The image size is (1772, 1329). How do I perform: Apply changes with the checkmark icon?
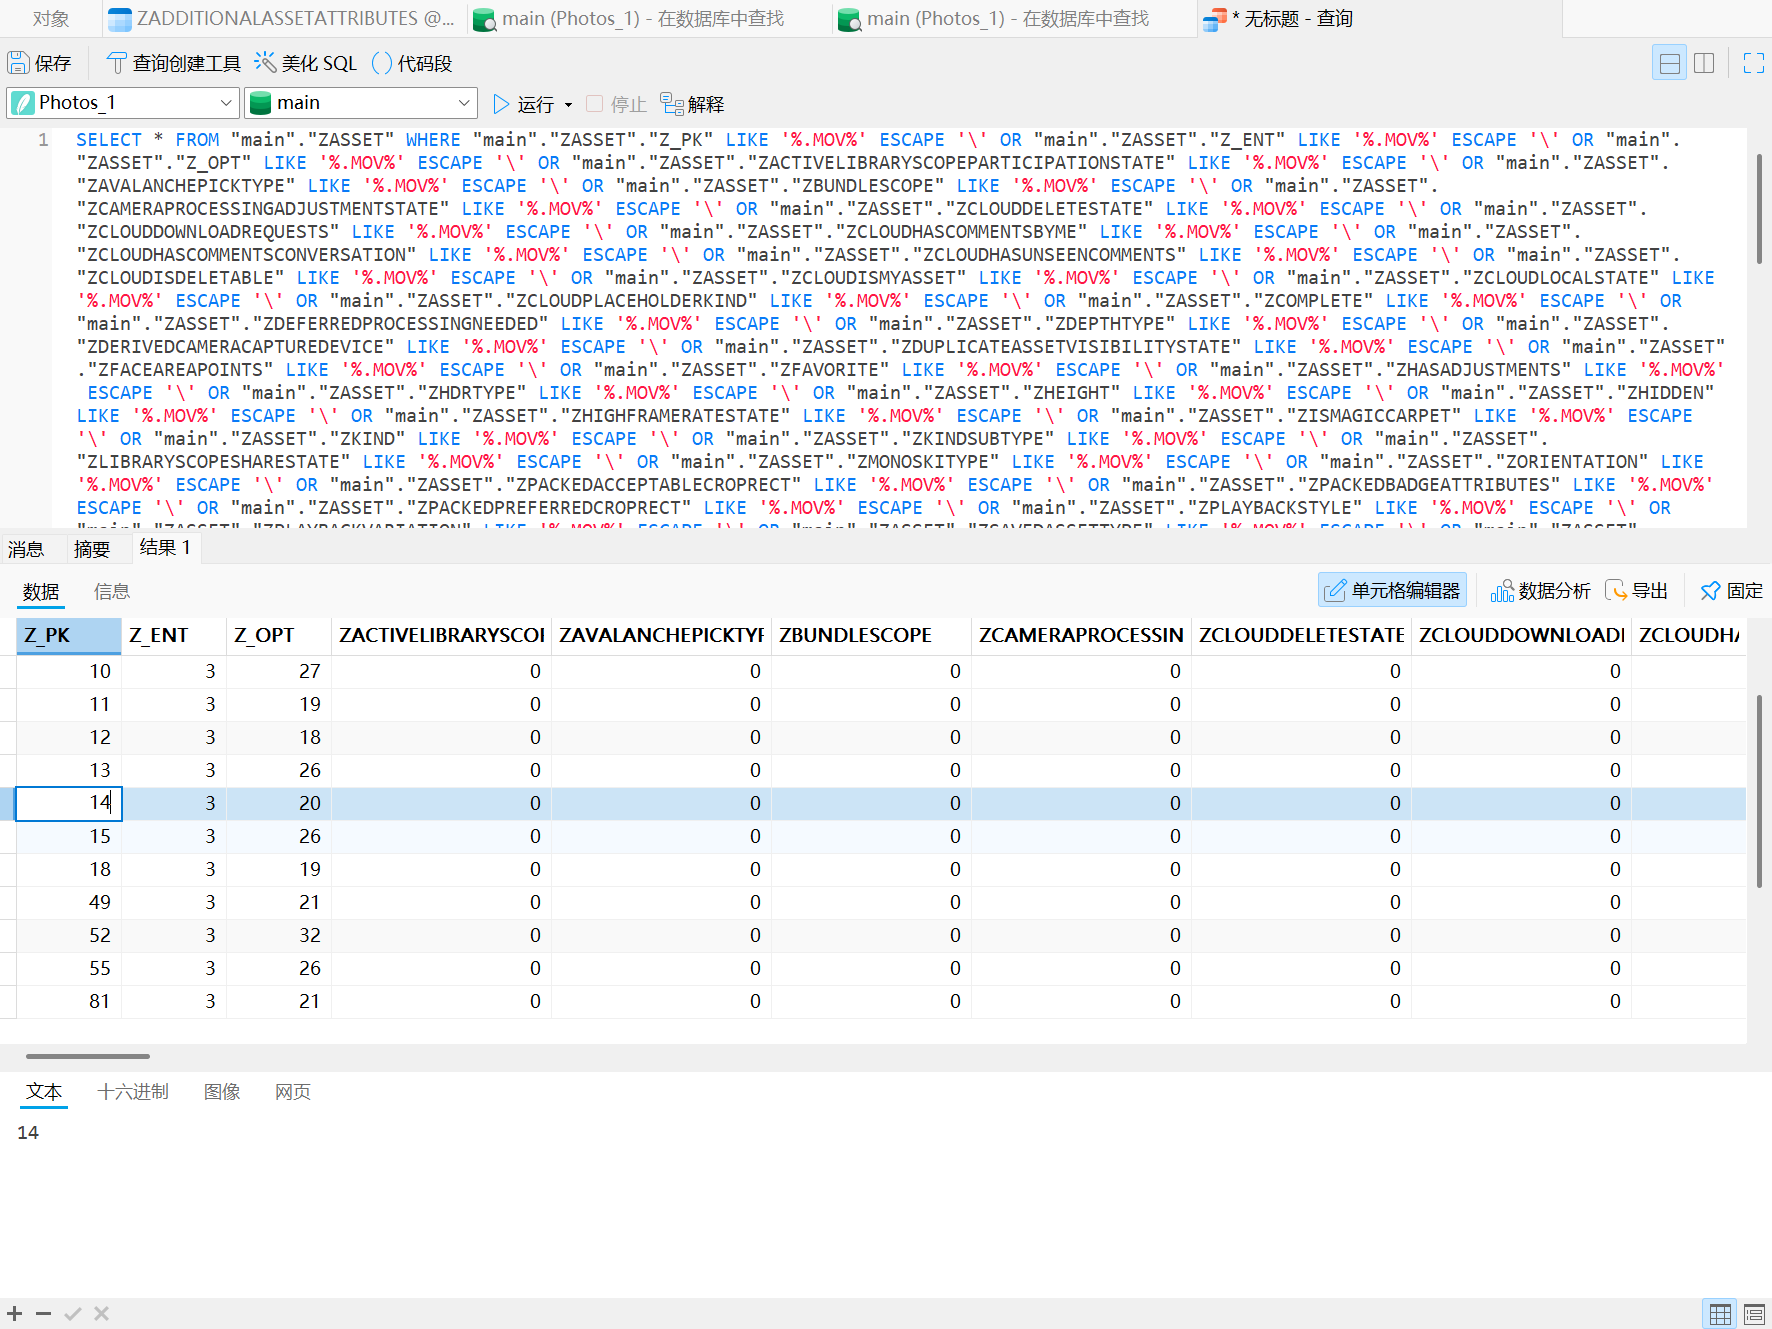[72, 1313]
